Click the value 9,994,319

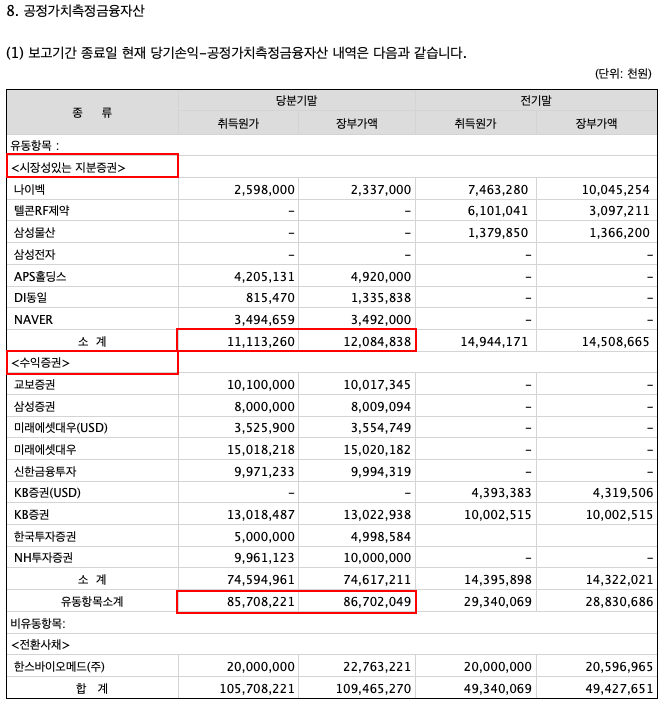tap(381, 472)
